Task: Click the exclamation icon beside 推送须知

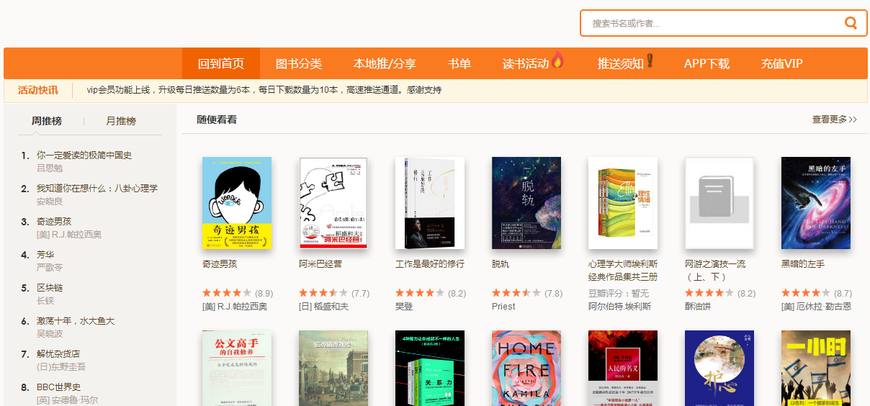Action: (x=650, y=61)
